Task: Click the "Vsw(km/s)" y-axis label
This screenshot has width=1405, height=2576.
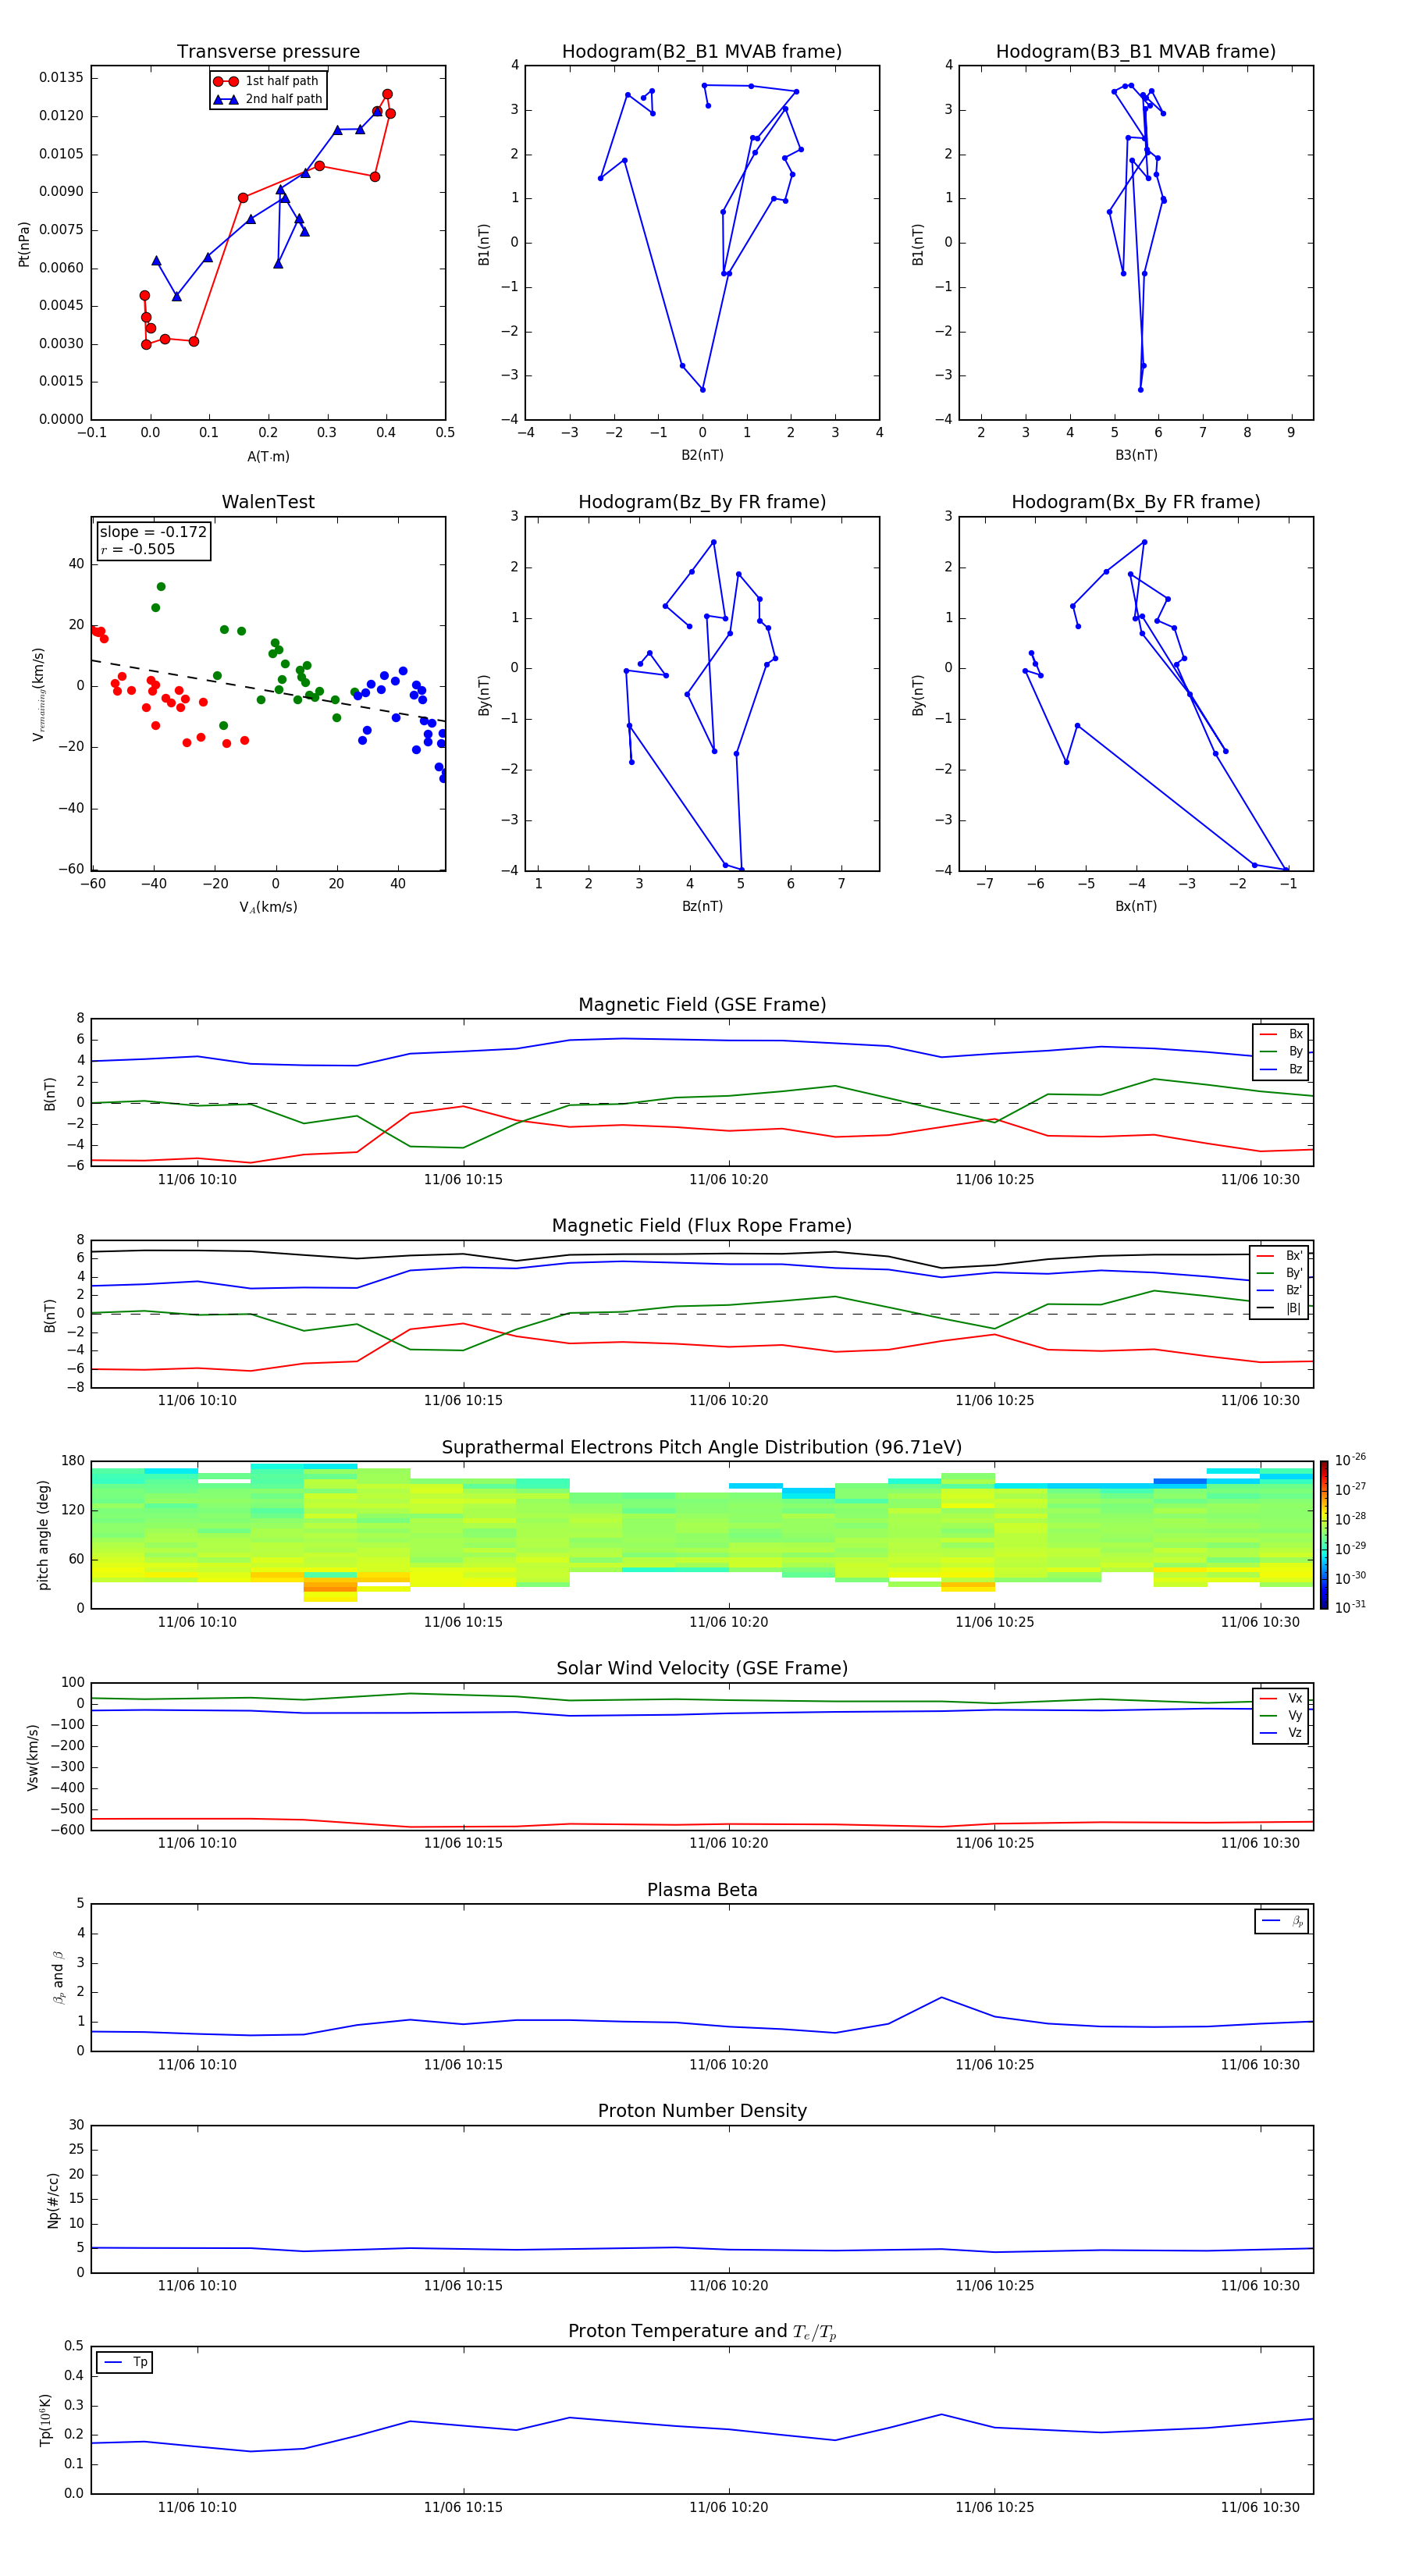Action: click(33, 1756)
